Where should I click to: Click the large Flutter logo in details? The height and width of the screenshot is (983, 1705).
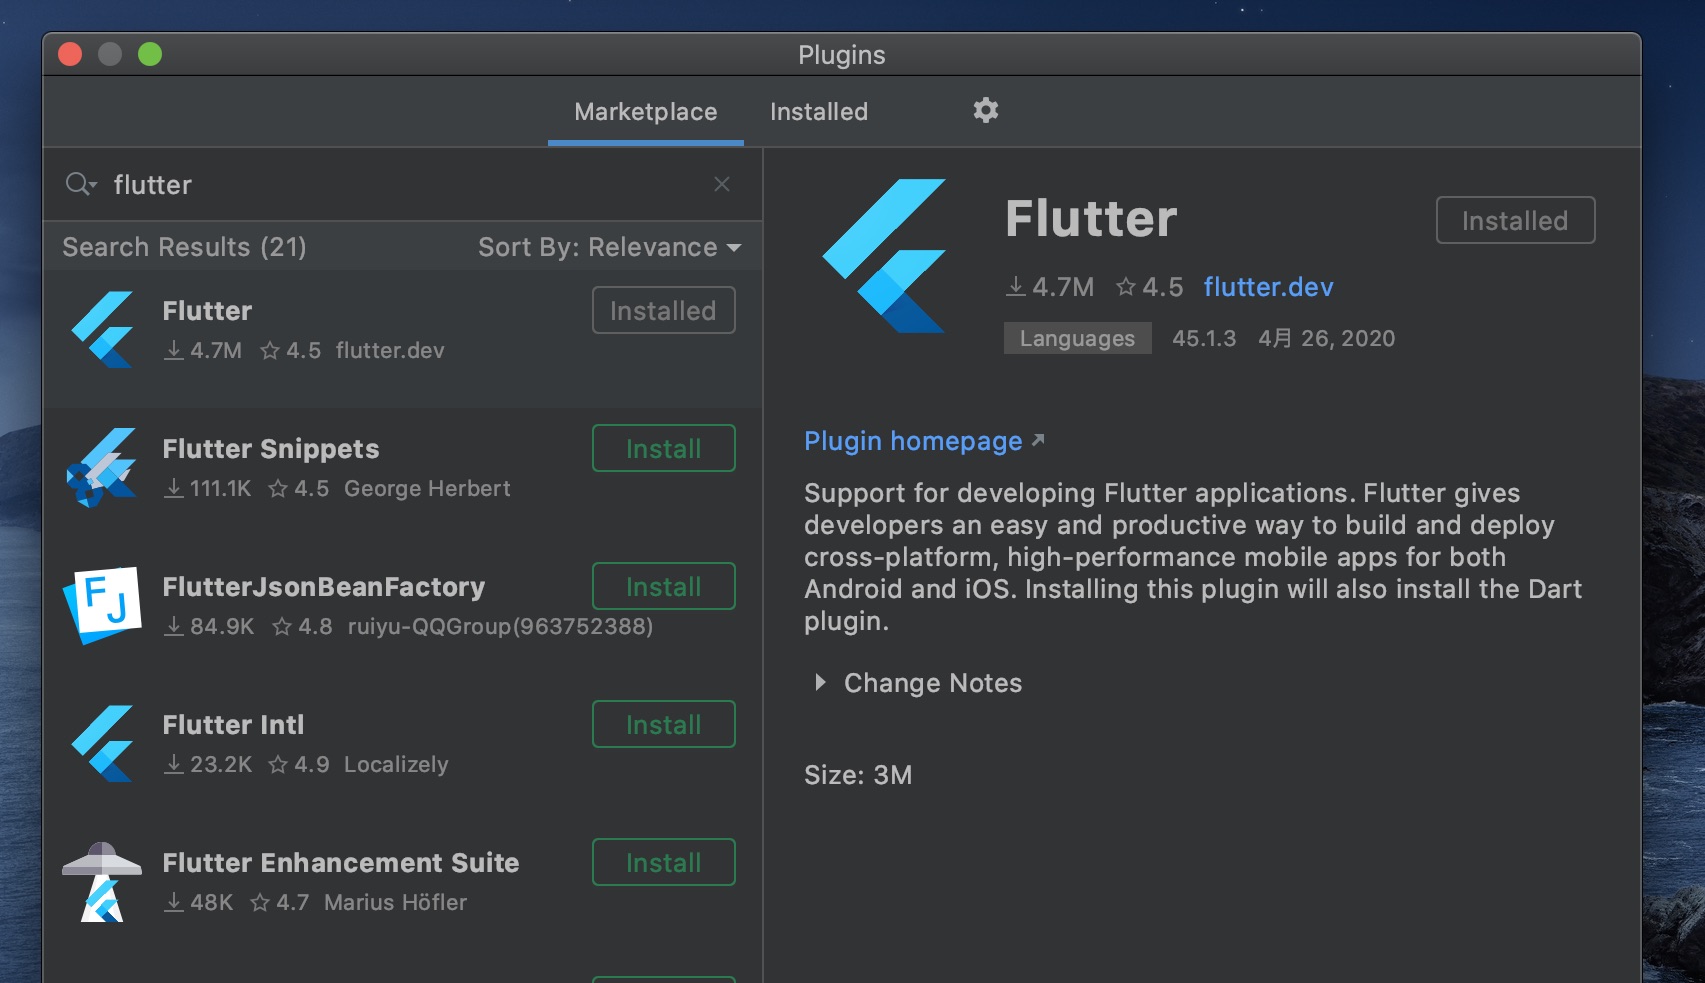pos(884,256)
